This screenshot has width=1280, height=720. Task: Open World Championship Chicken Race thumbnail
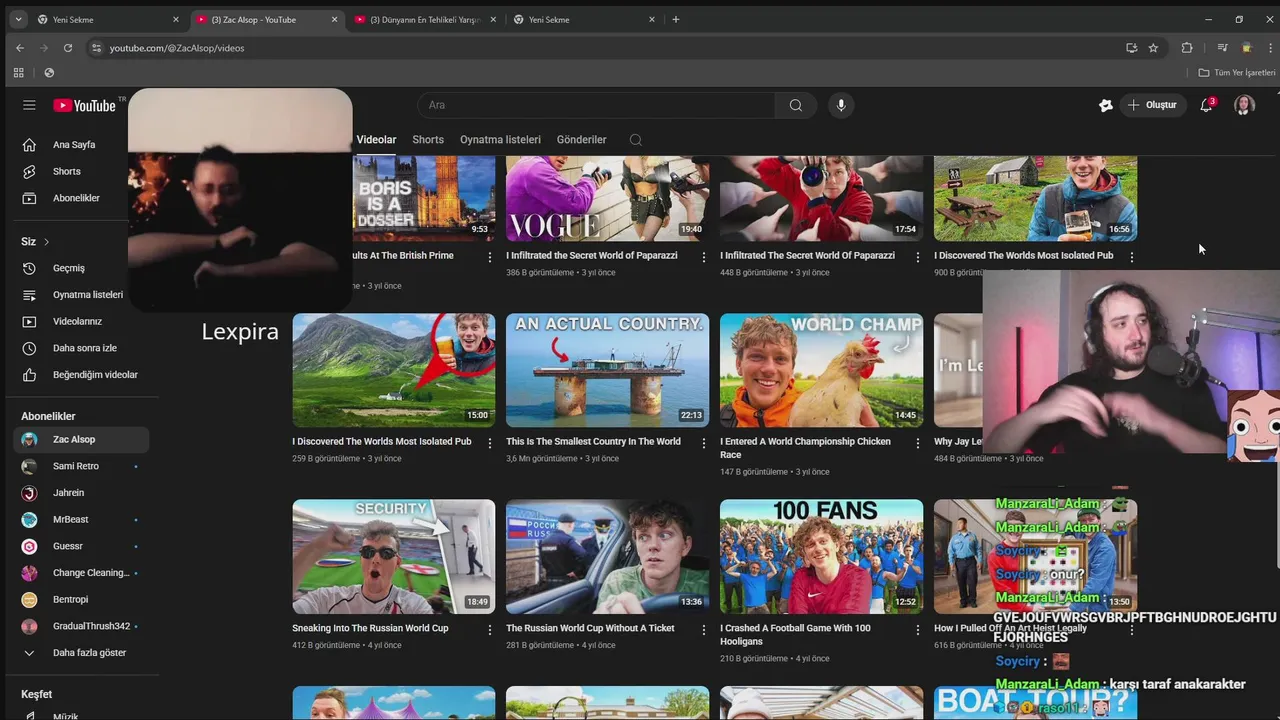pos(821,370)
